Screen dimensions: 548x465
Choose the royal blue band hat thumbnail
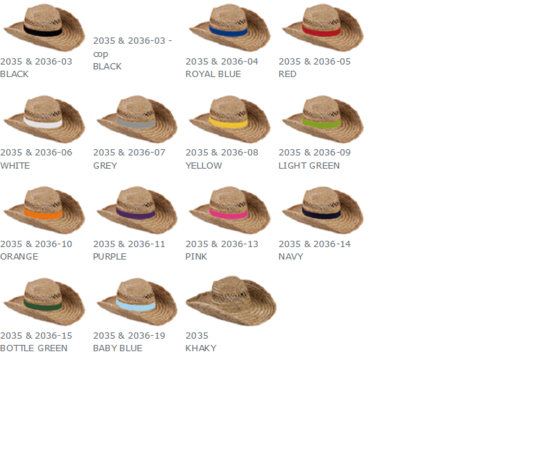click(230, 28)
